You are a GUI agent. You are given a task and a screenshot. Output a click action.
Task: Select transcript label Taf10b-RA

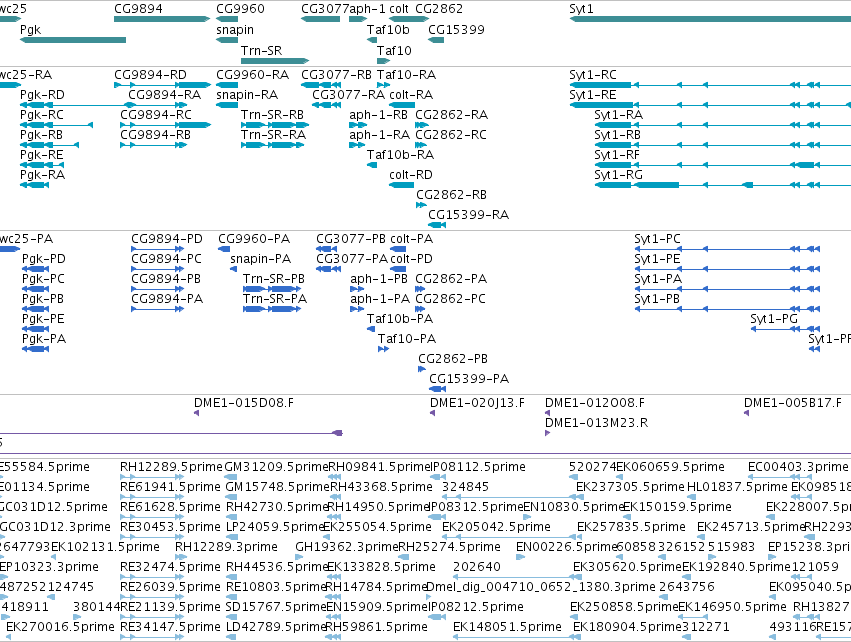[400, 155]
